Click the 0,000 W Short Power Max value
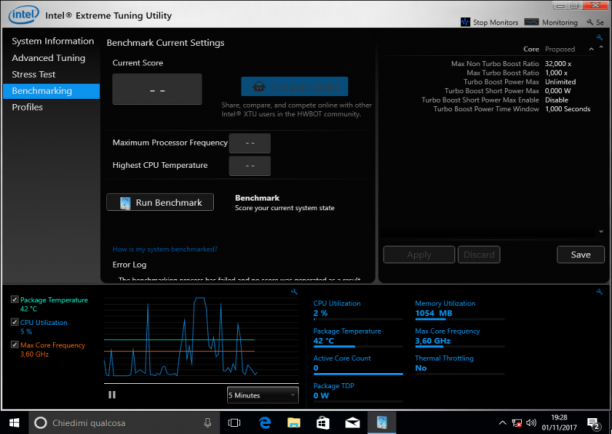Viewport: 612px width, 434px height. (557, 91)
